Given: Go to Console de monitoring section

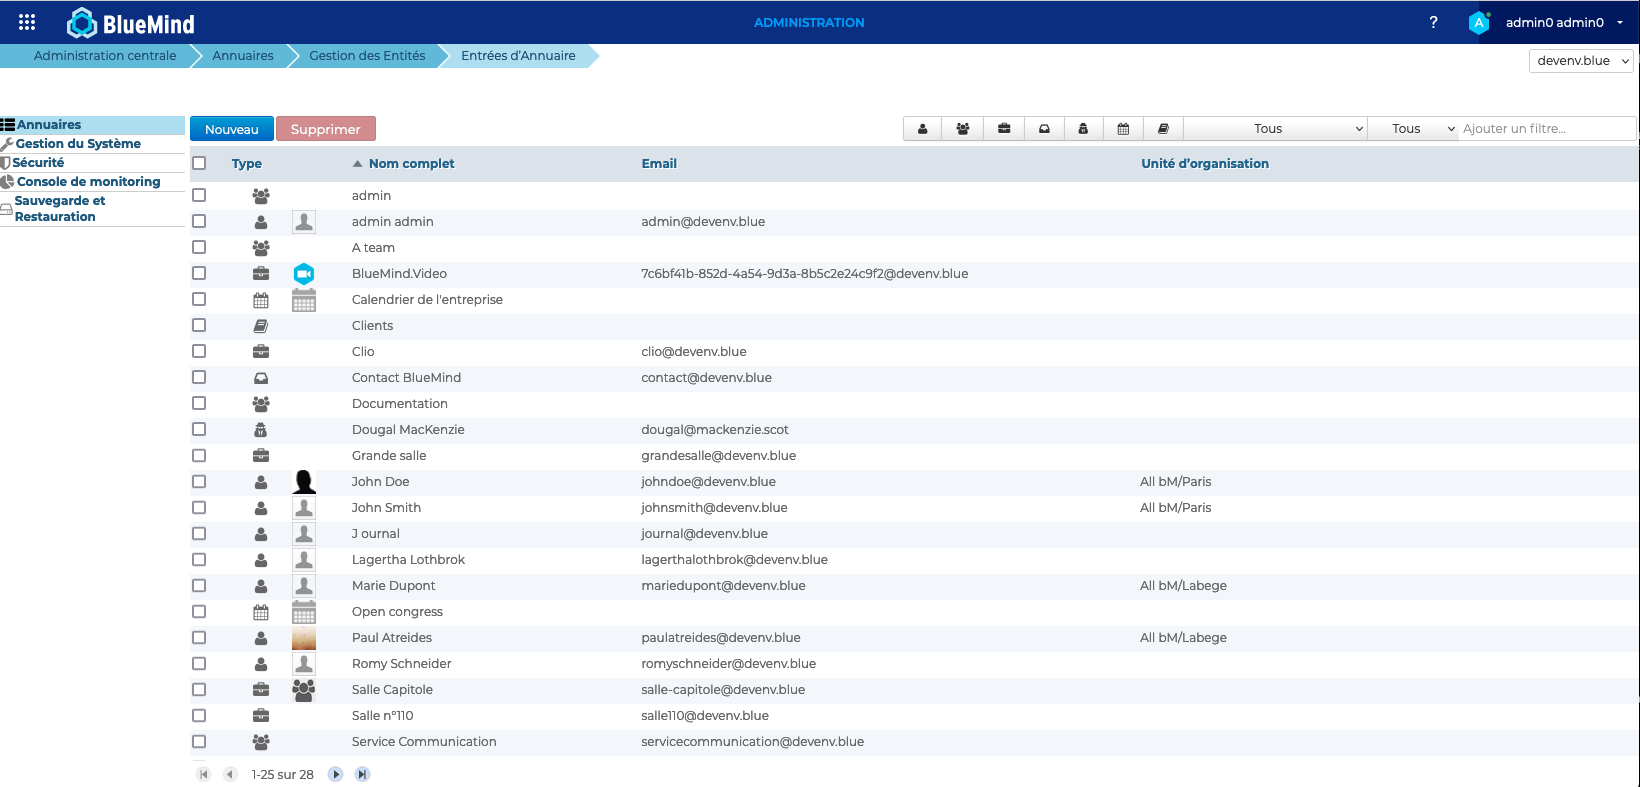Looking at the screenshot, I should tap(88, 181).
